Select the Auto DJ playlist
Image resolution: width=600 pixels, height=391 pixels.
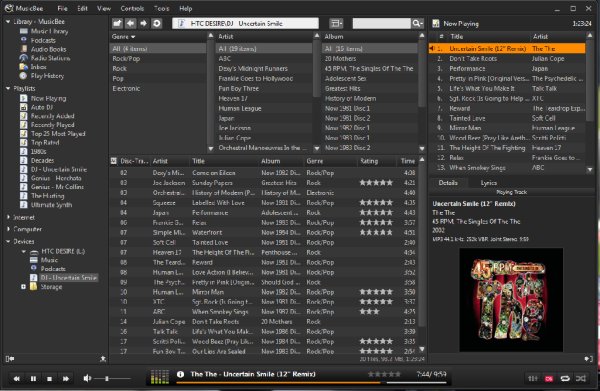[x=42, y=107]
